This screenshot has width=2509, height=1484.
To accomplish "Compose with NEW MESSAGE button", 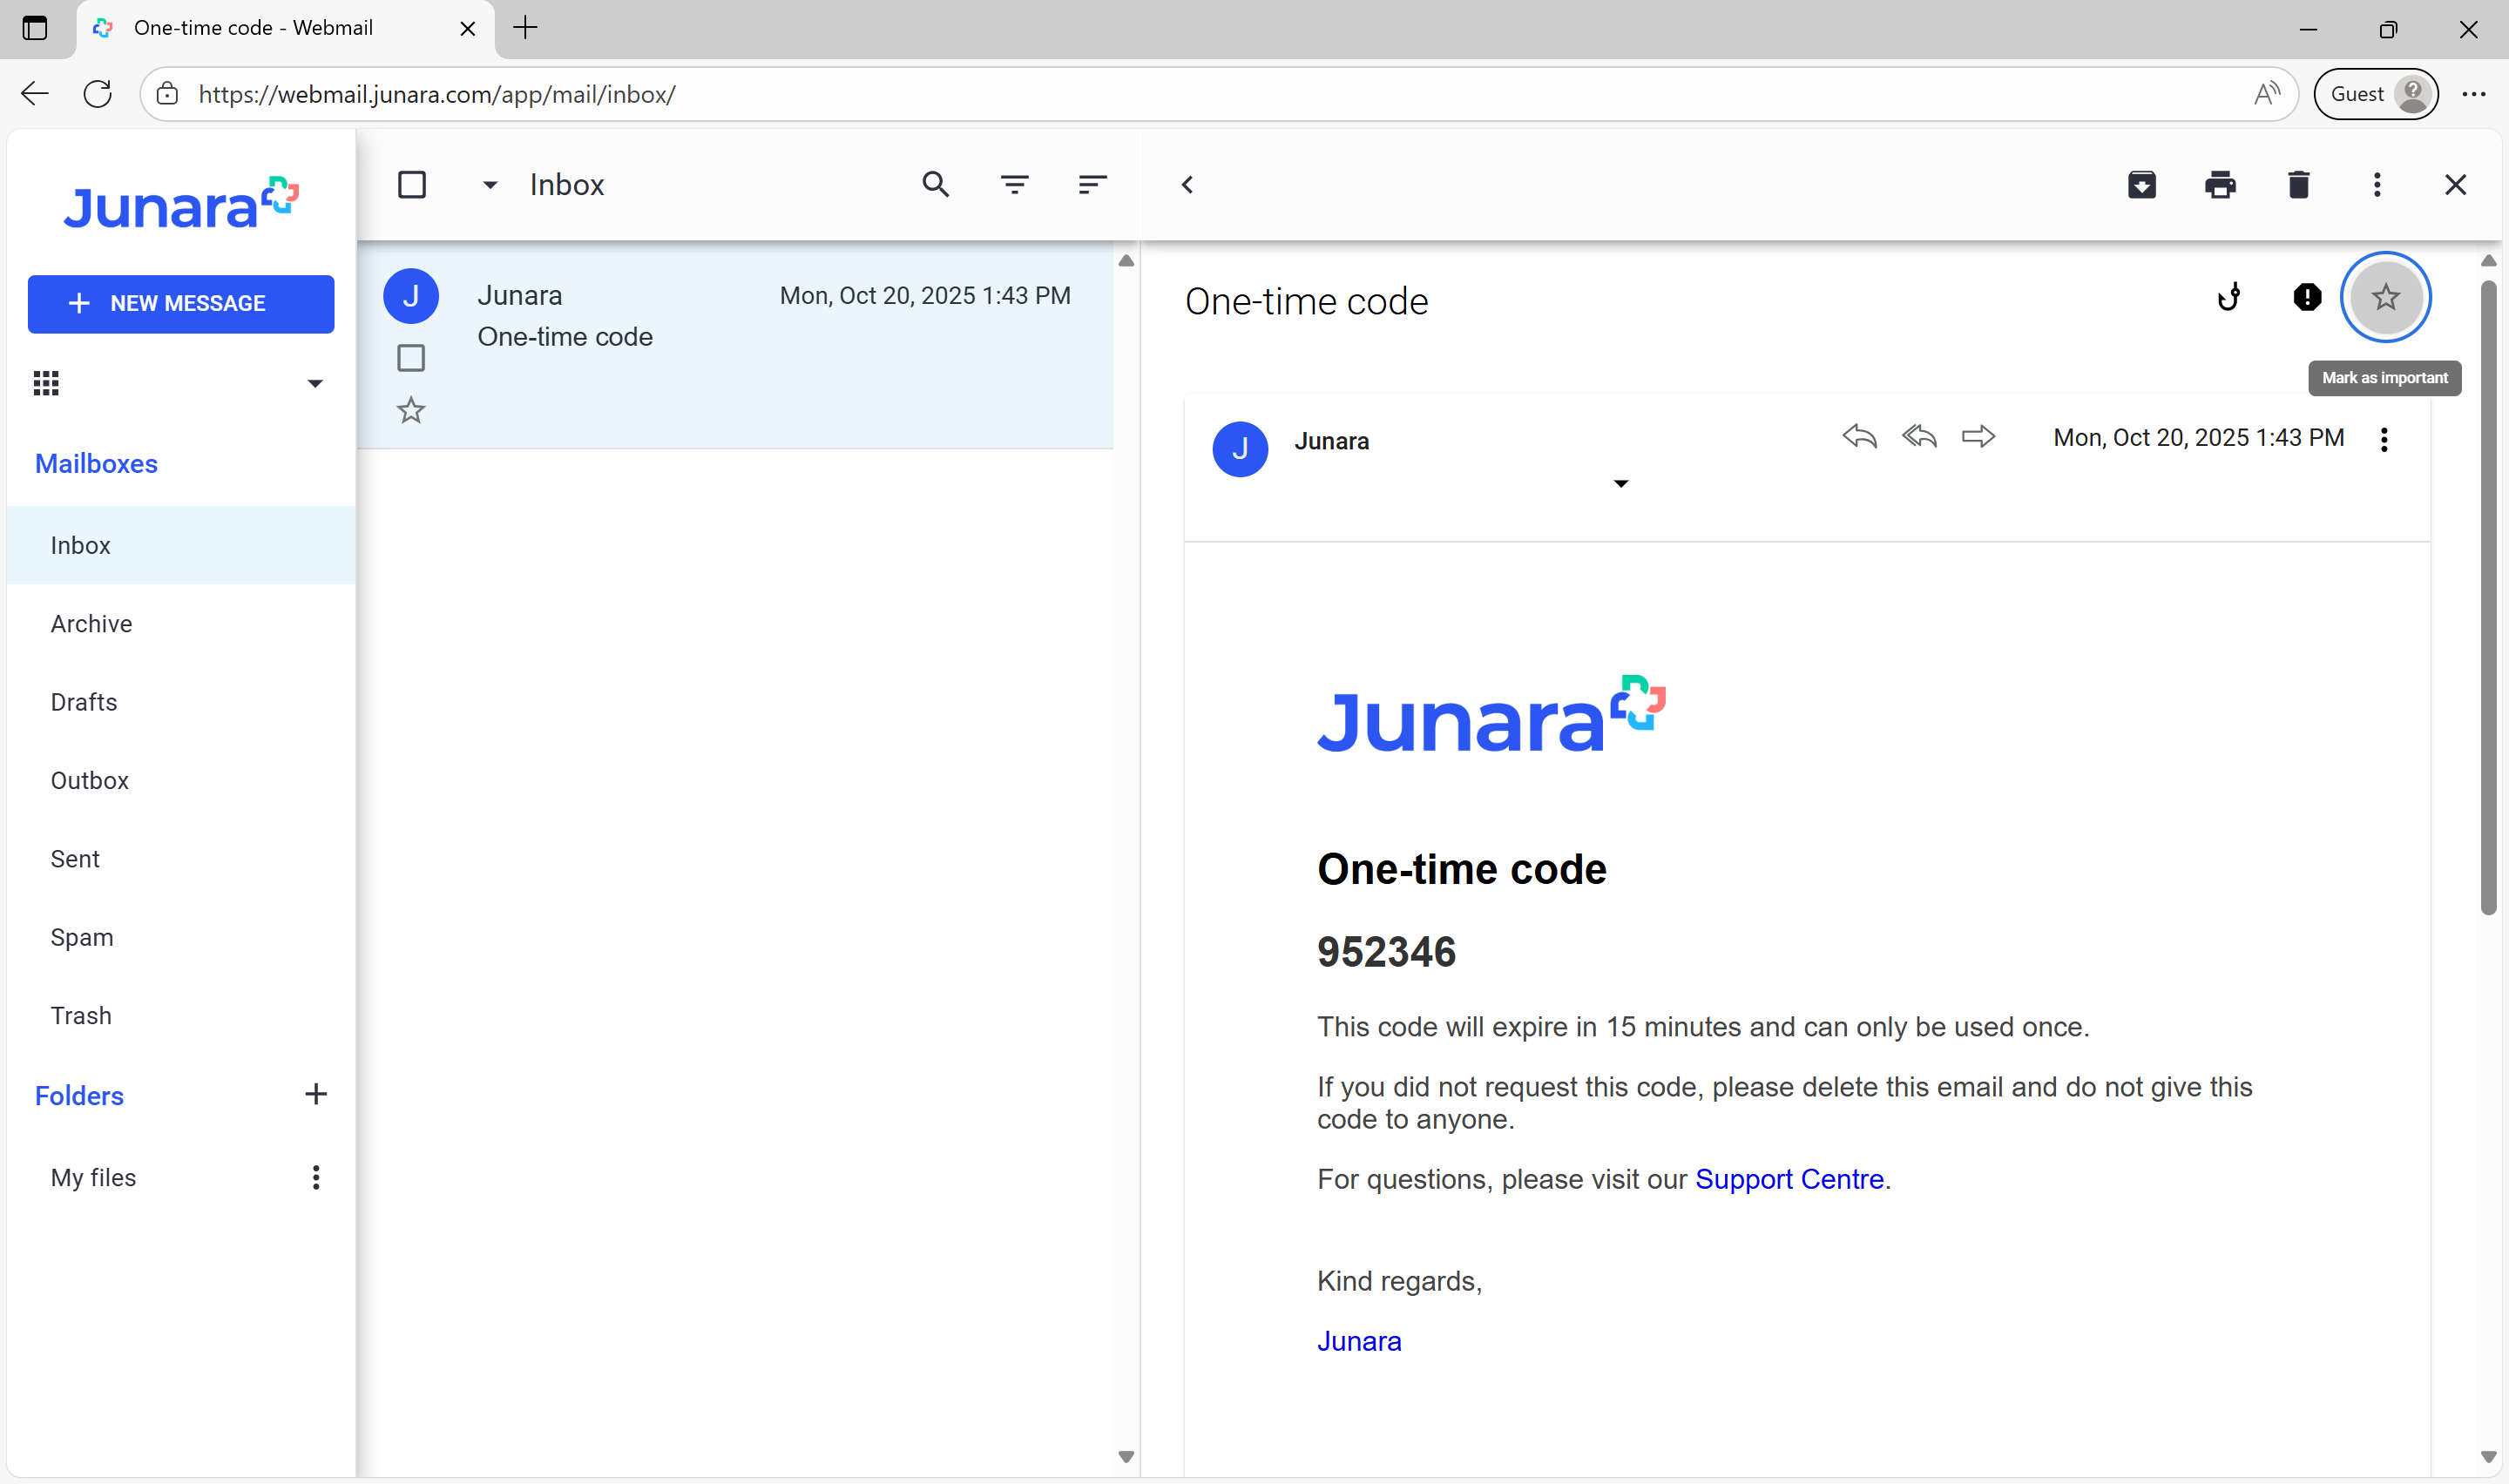I will [x=181, y=304].
